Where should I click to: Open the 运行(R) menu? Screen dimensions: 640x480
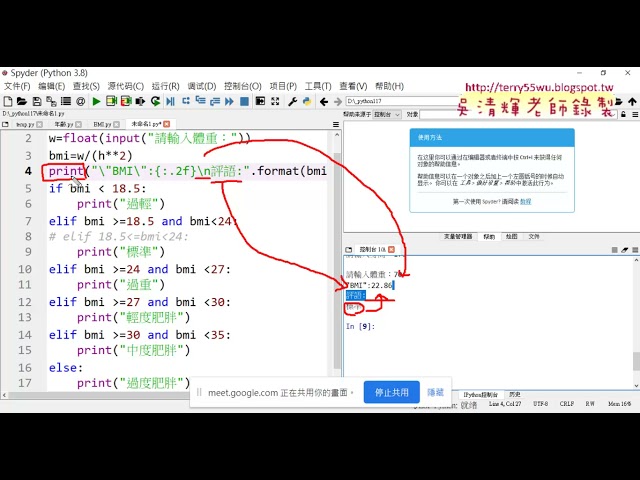166,86
